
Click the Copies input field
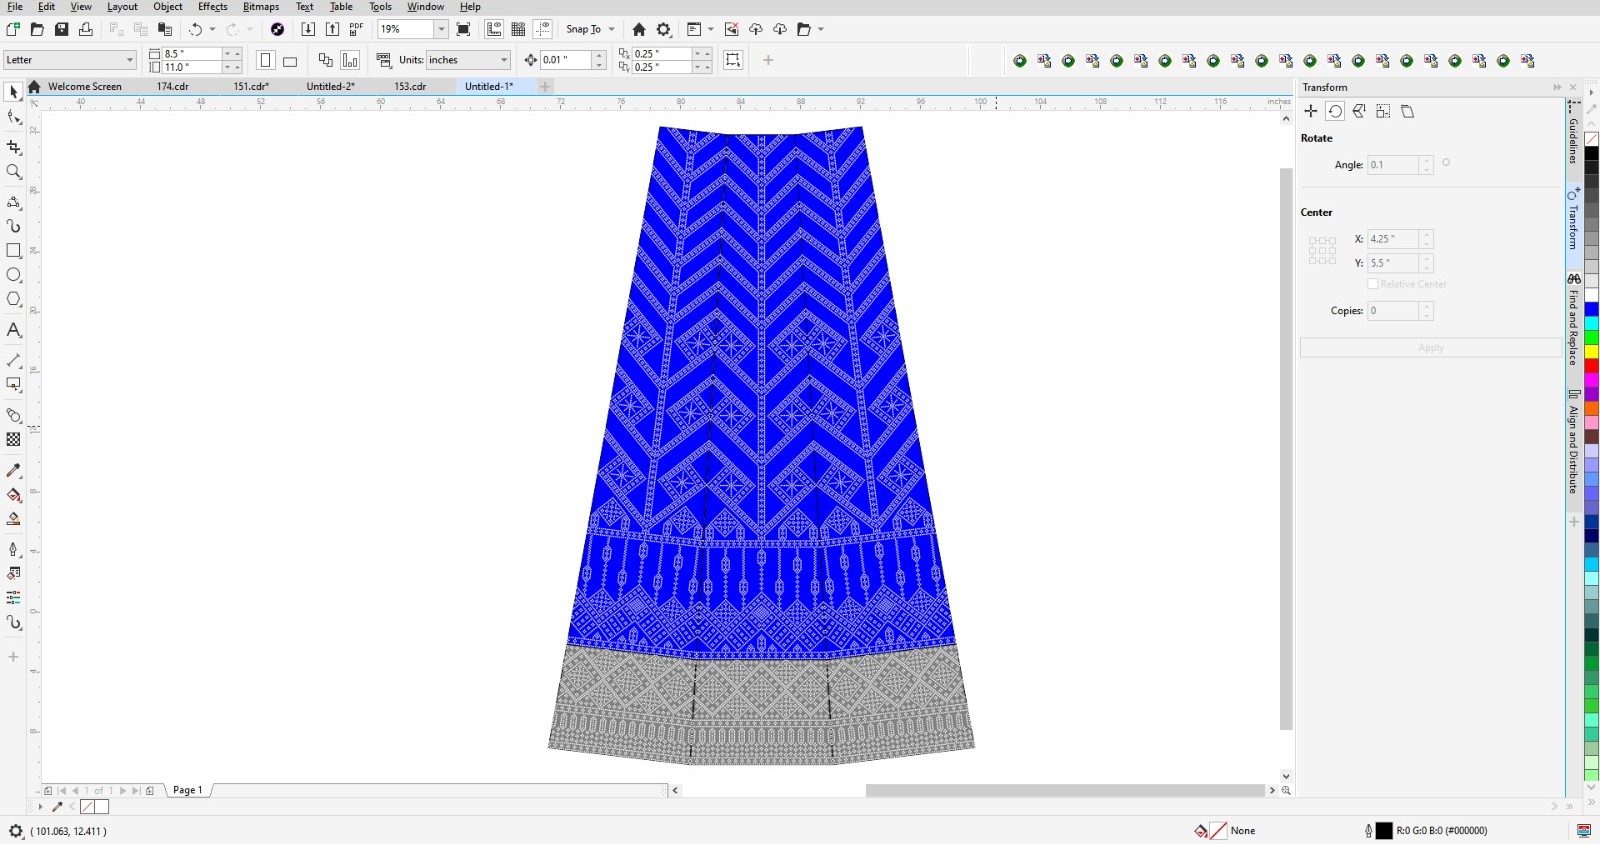point(1393,311)
